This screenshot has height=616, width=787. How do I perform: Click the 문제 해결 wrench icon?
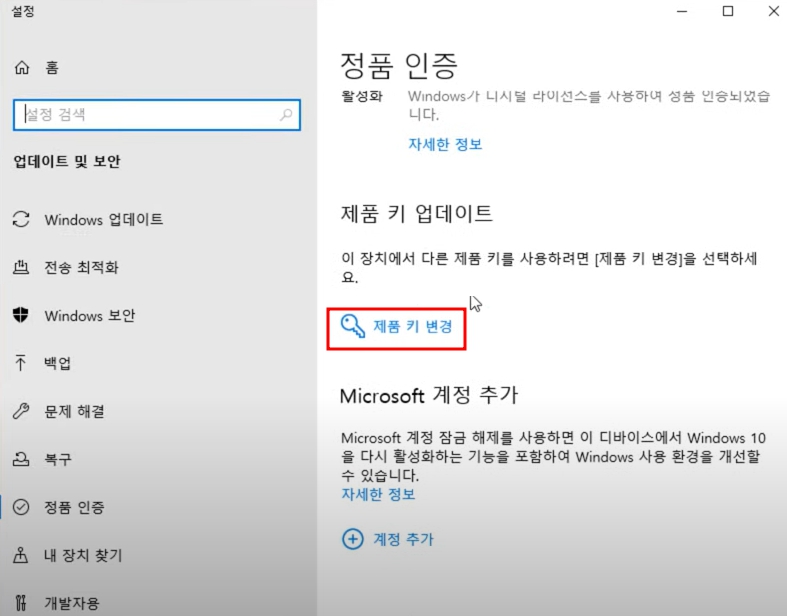(x=21, y=411)
